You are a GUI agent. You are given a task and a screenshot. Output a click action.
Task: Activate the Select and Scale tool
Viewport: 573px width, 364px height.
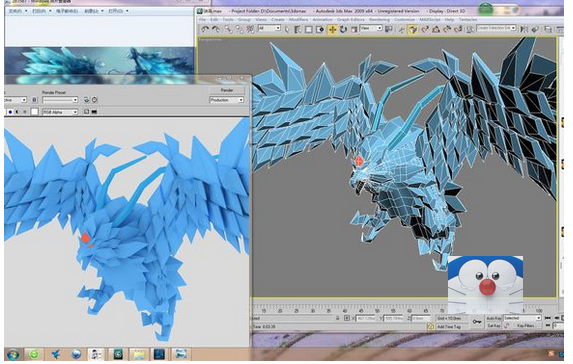pyautogui.click(x=354, y=30)
